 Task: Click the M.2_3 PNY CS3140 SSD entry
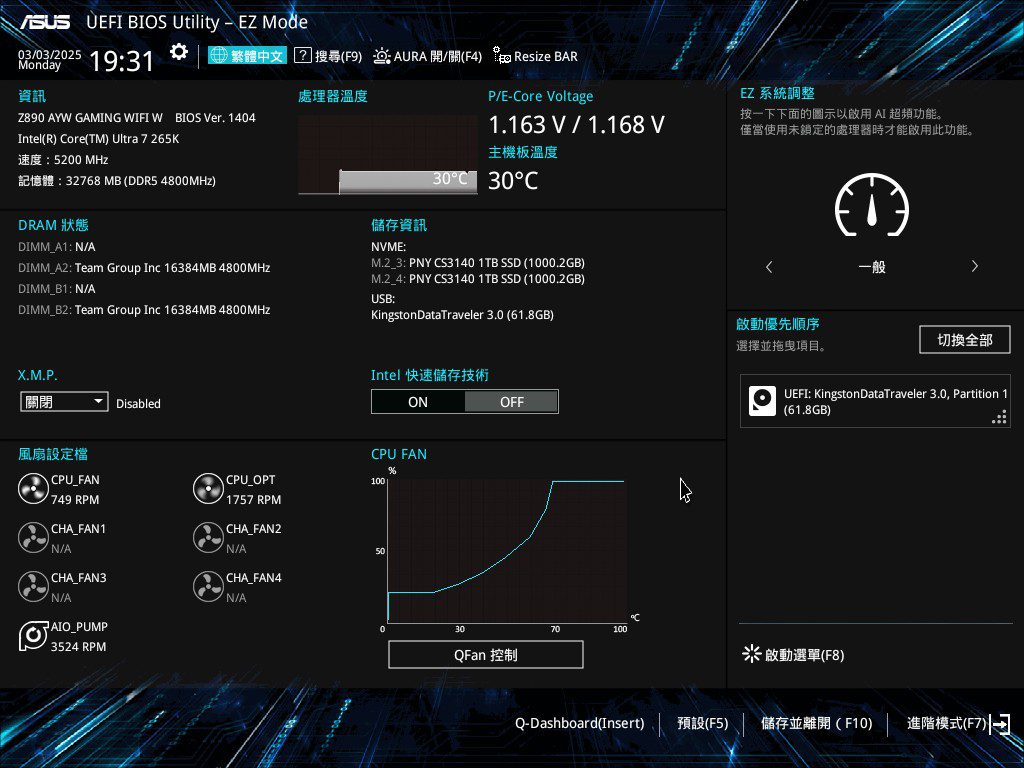click(x=477, y=263)
